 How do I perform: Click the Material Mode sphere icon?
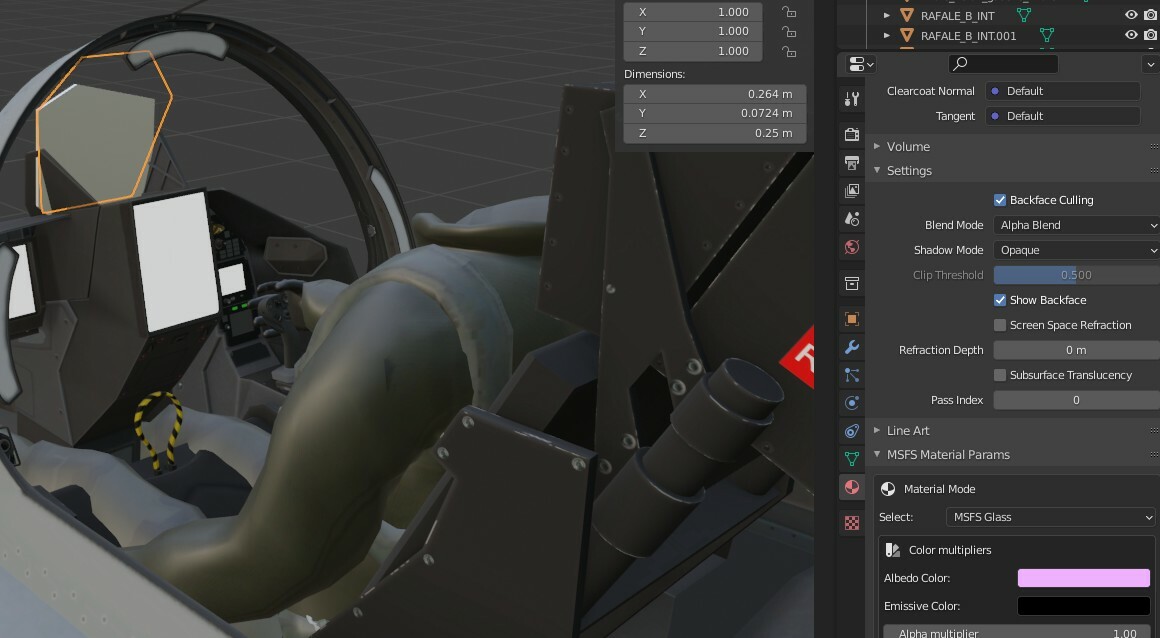[888, 489]
